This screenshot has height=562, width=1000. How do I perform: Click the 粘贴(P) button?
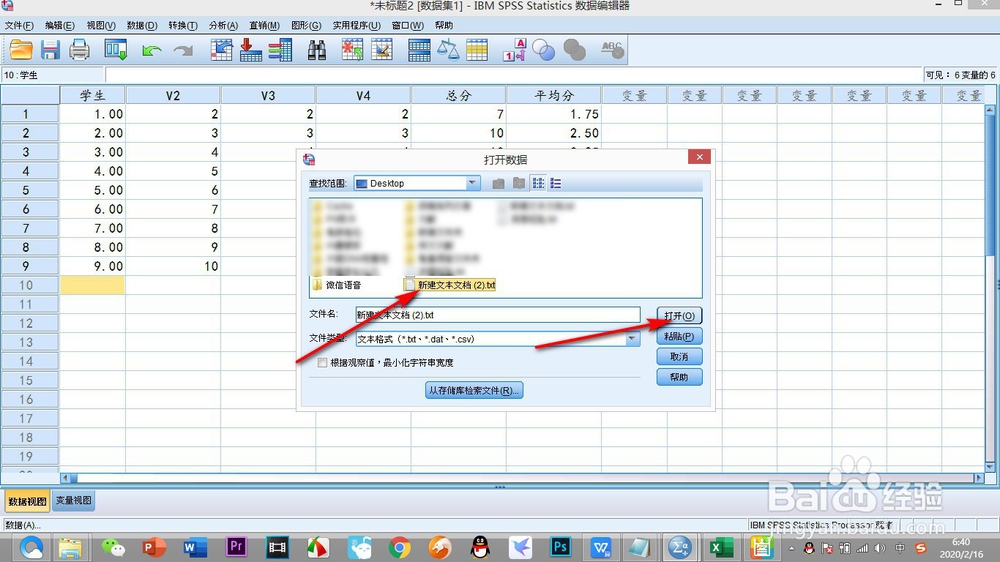(x=679, y=336)
